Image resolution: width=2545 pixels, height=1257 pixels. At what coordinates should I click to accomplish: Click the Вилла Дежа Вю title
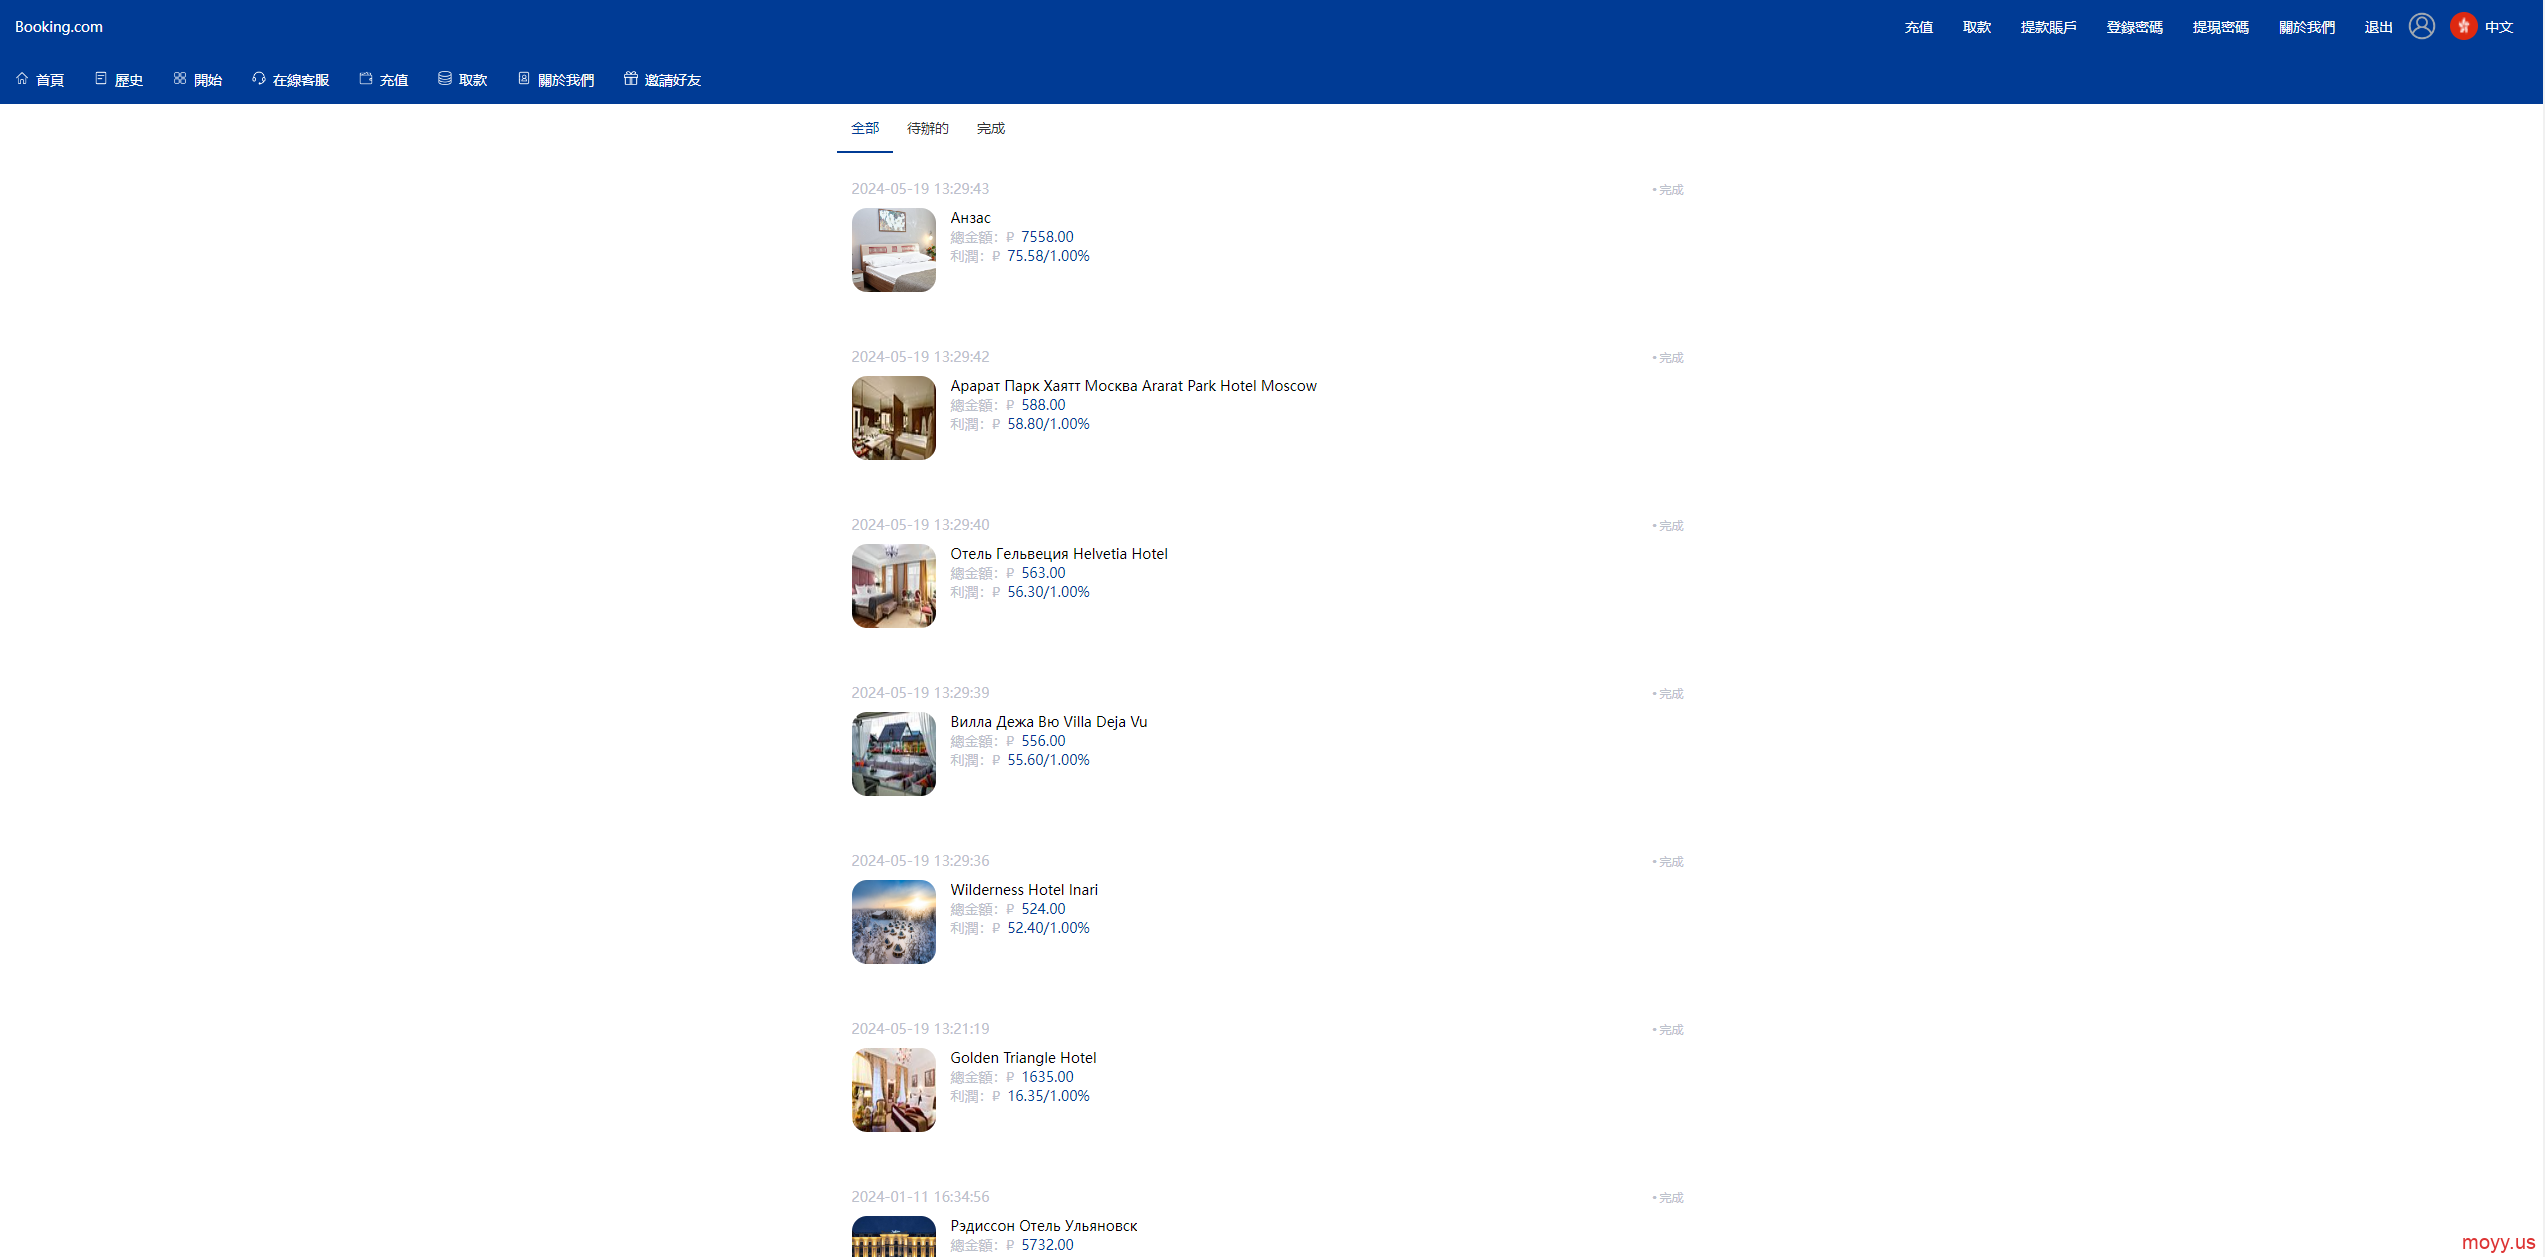click(1048, 722)
